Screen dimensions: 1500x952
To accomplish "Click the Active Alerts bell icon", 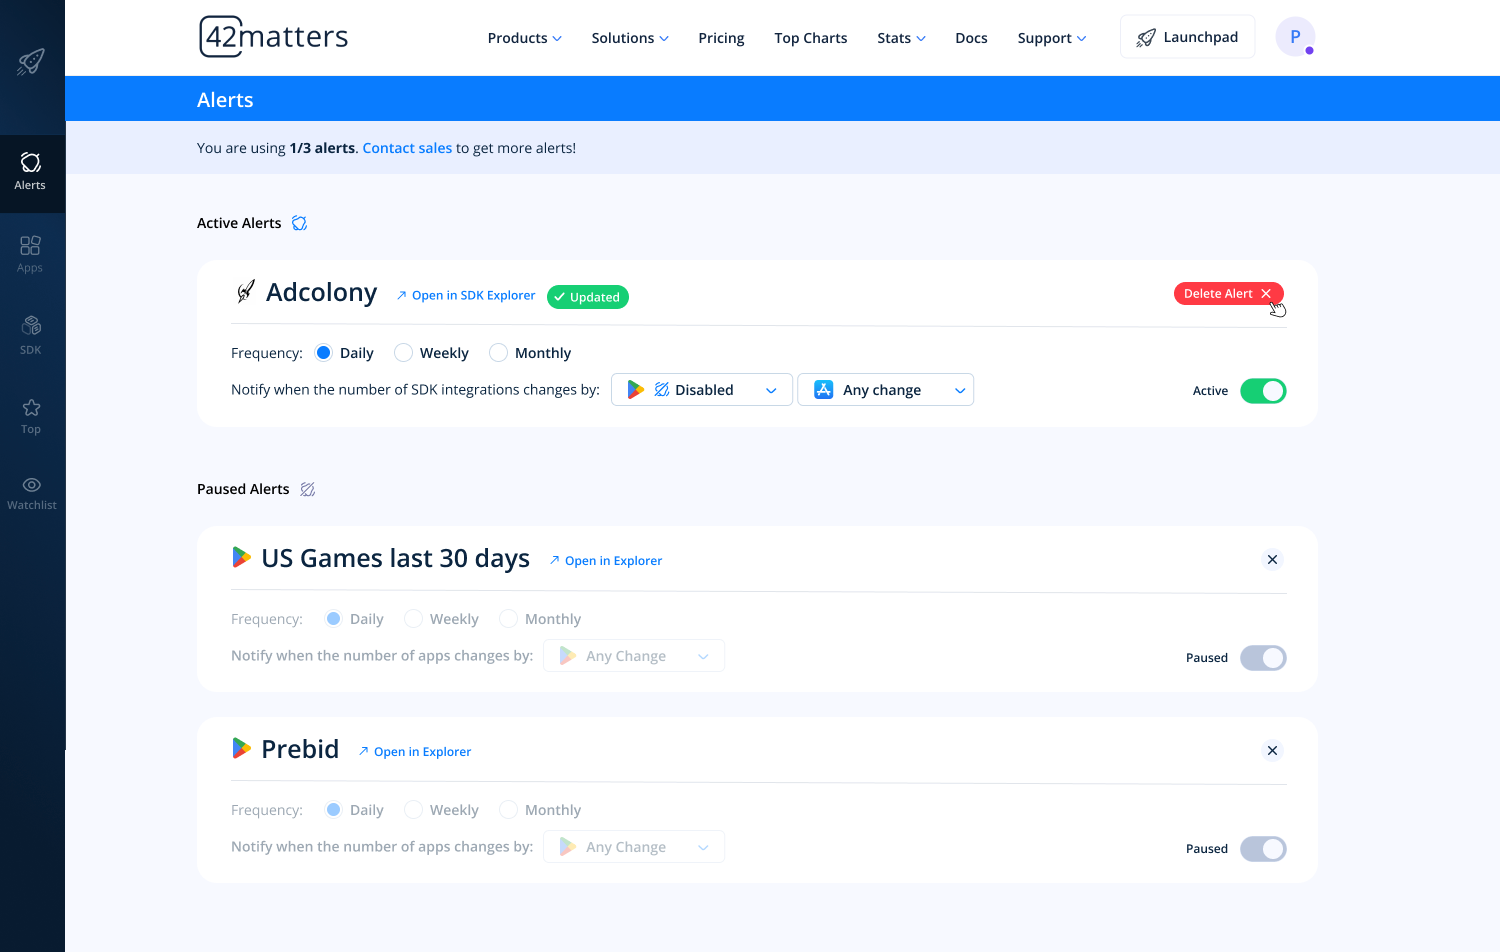I will (x=299, y=223).
